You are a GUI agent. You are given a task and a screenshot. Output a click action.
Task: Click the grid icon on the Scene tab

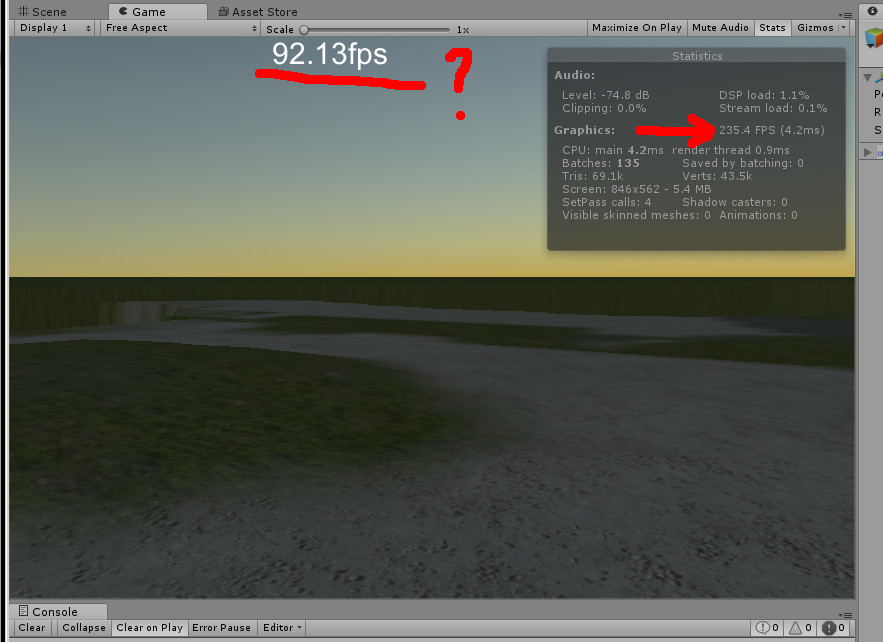pyautogui.click(x=23, y=11)
